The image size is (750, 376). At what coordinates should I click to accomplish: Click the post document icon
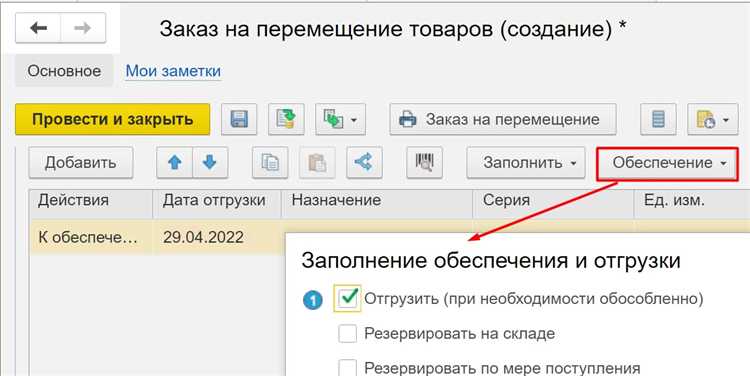(286, 119)
